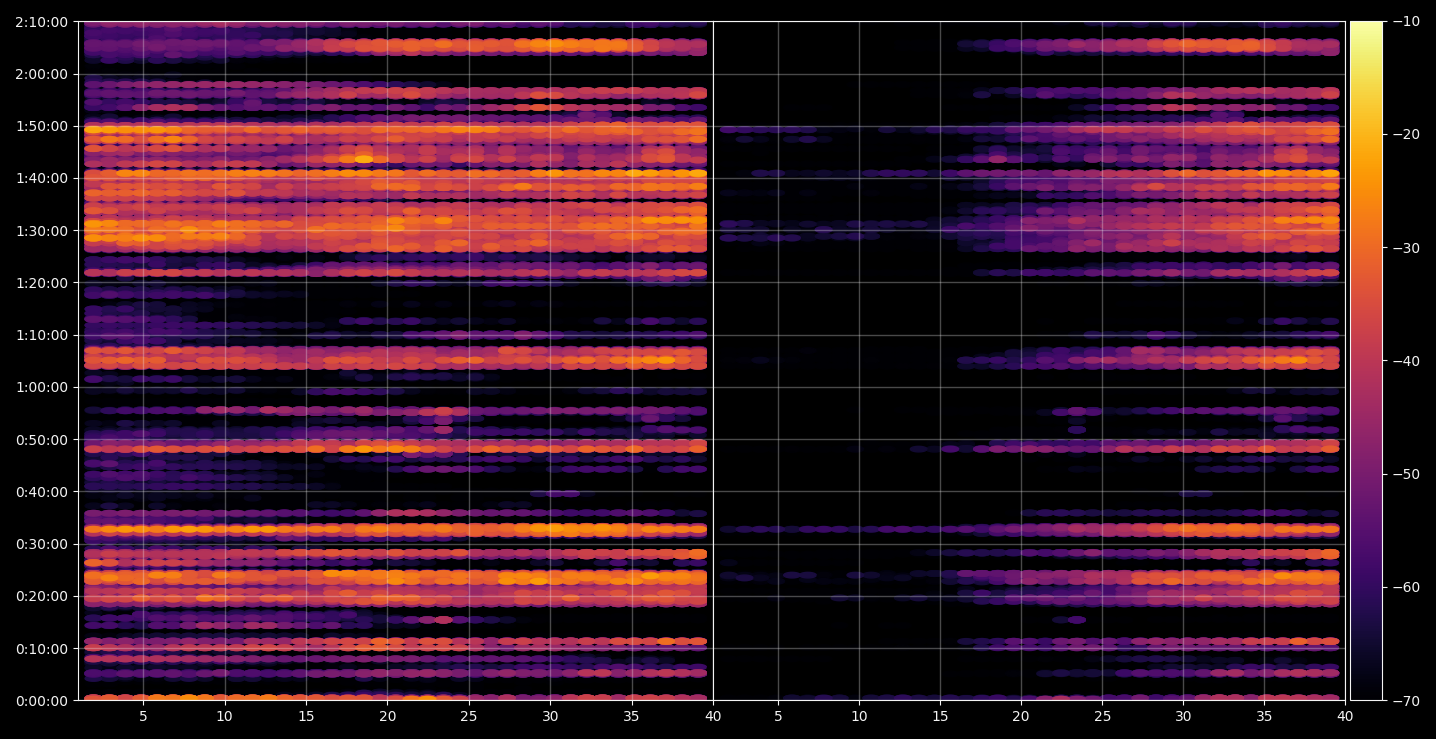Click x-axis tick 15 of the left panel
The width and height of the screenshot is (1436, 739).
(306, 716)
